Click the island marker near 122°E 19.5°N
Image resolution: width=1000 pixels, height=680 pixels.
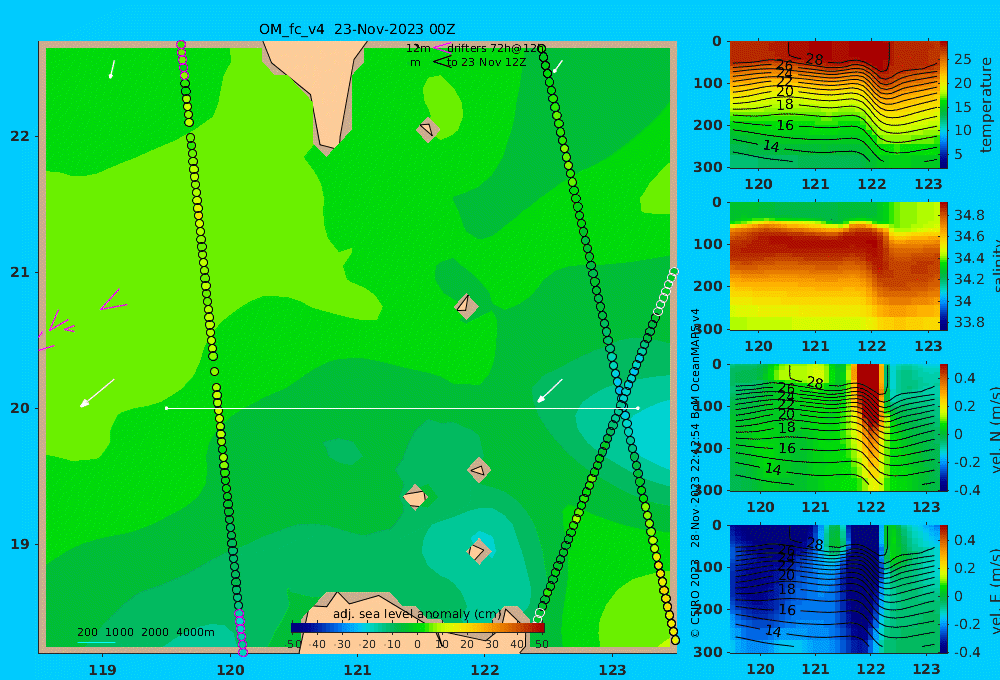pyautogui.click(x=478, y=470)
